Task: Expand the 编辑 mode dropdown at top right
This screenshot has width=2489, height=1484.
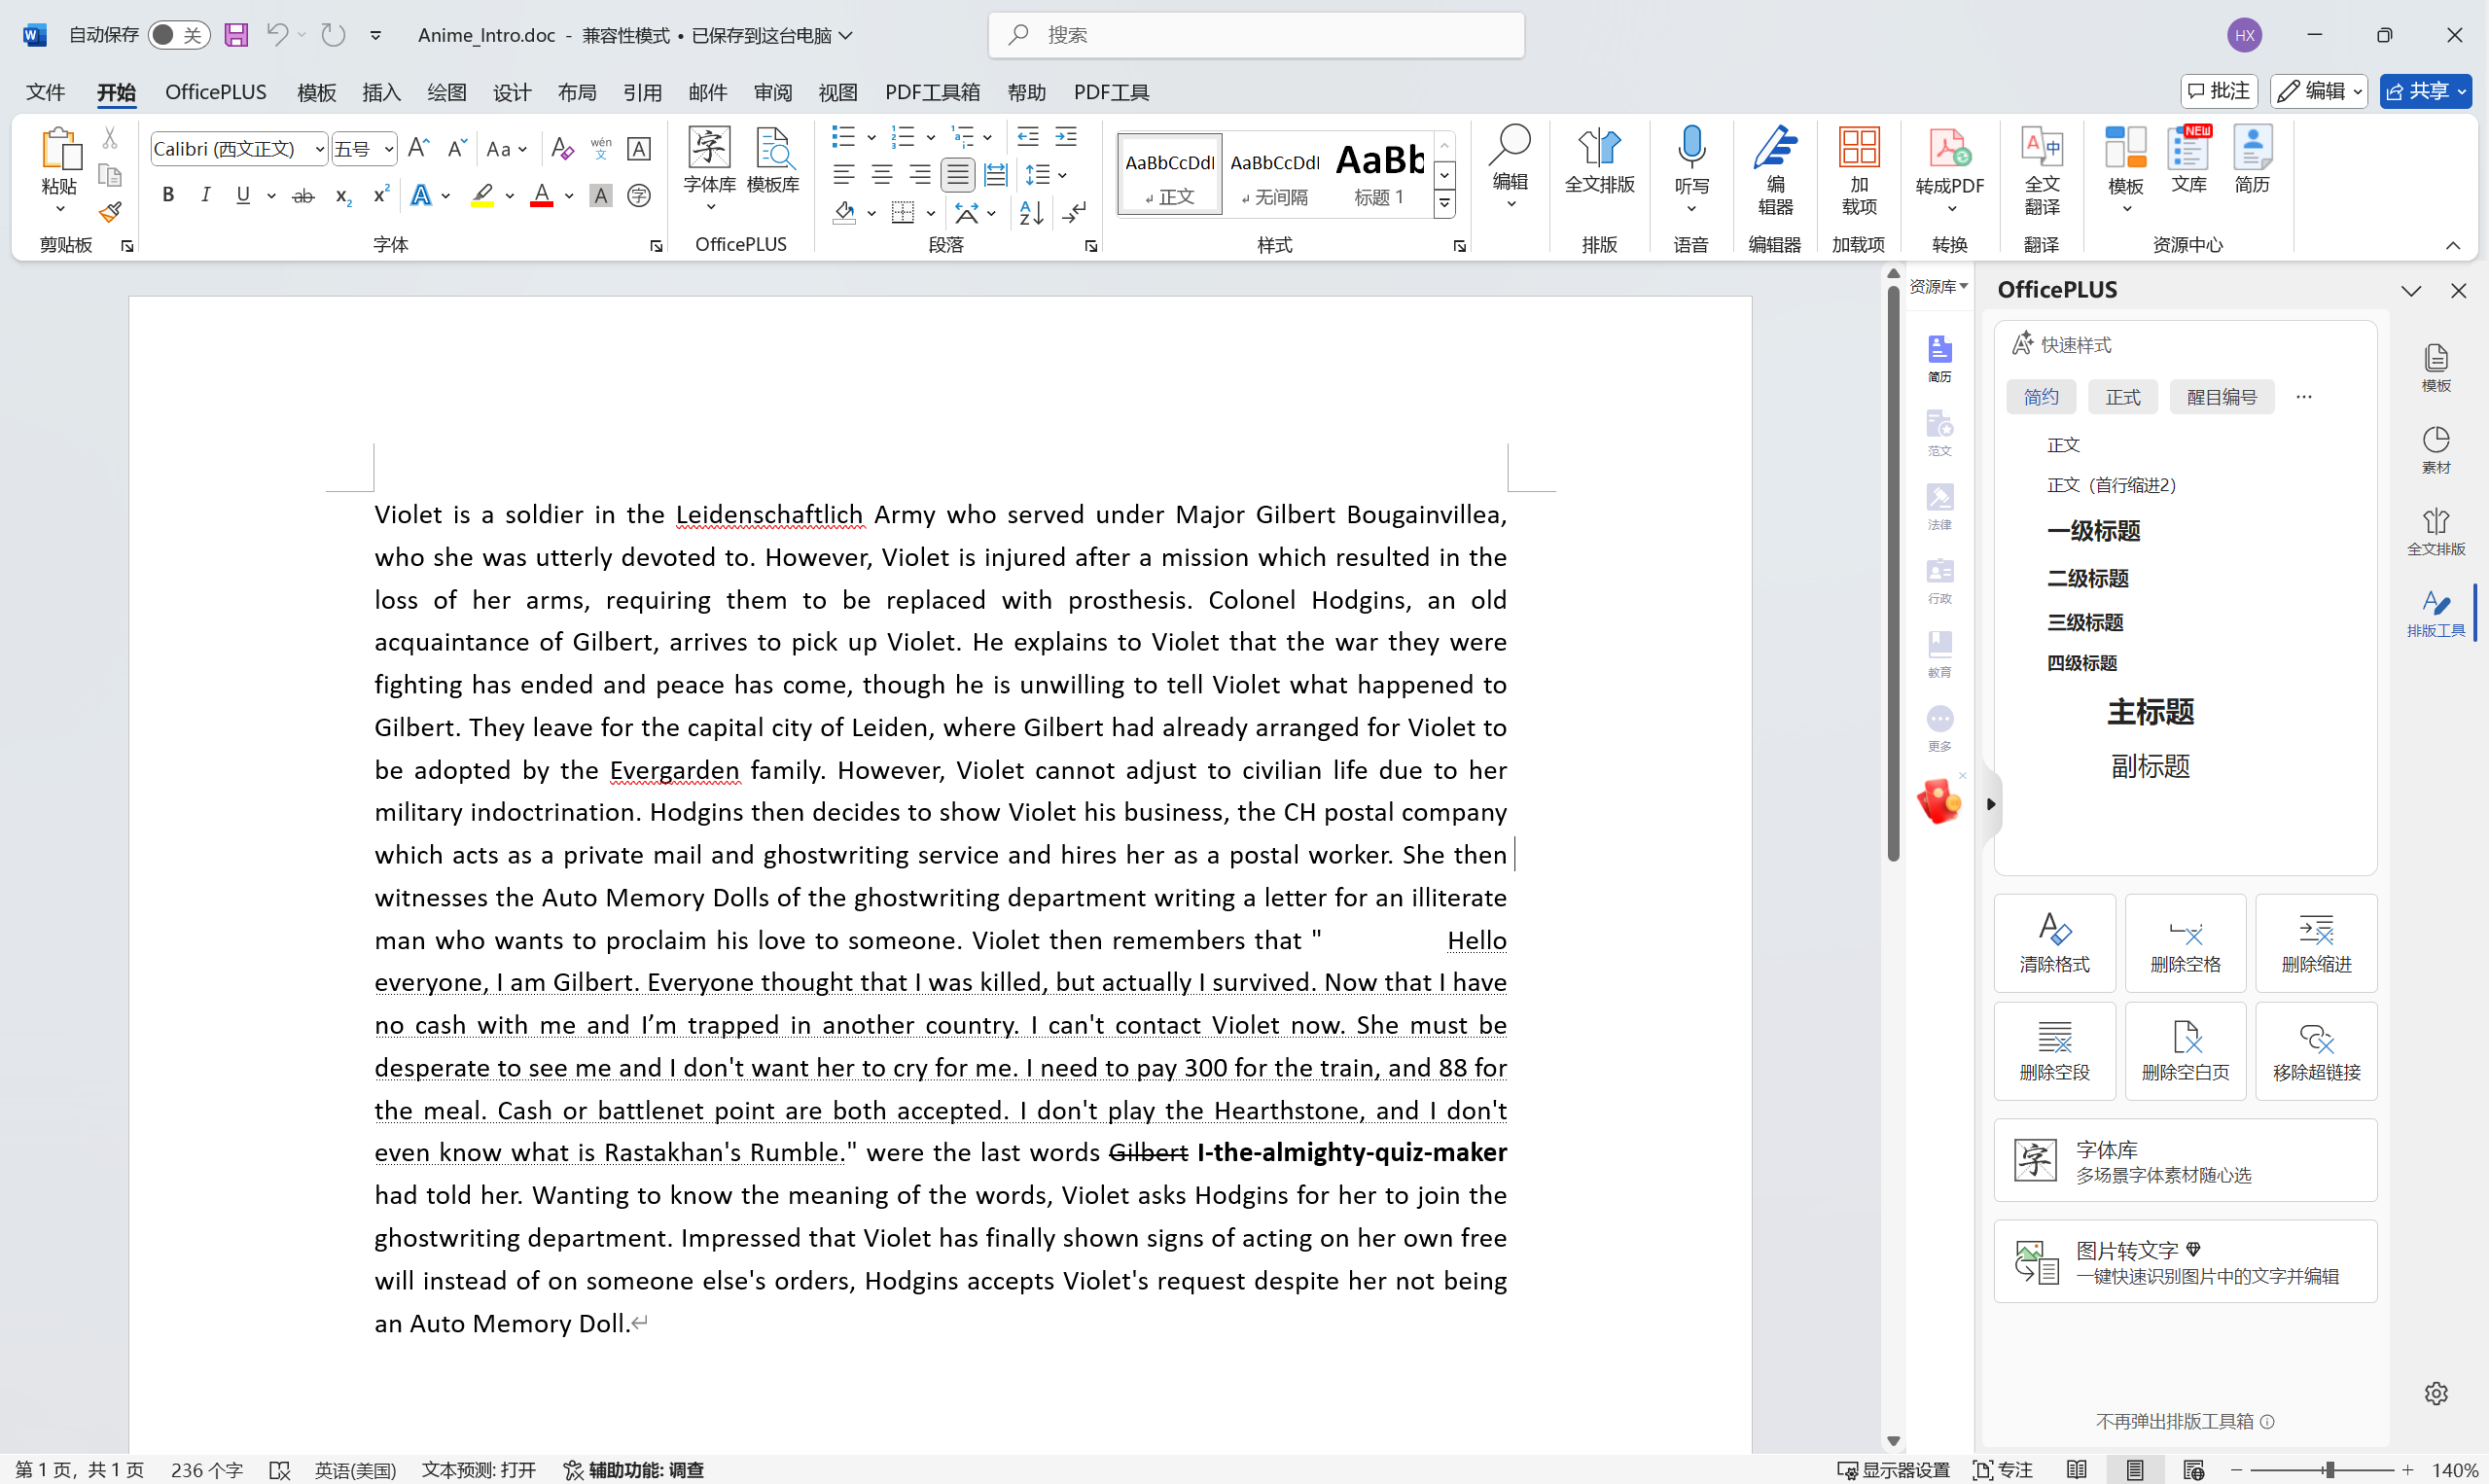Action: tap(2357, 91)
